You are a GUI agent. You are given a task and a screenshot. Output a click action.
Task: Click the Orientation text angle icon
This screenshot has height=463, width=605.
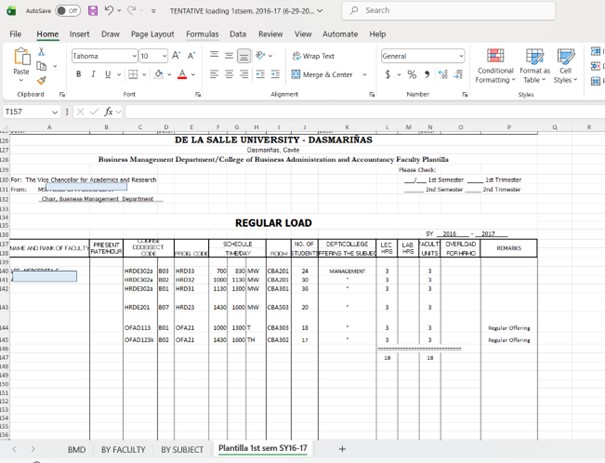(x=260, y=56)
